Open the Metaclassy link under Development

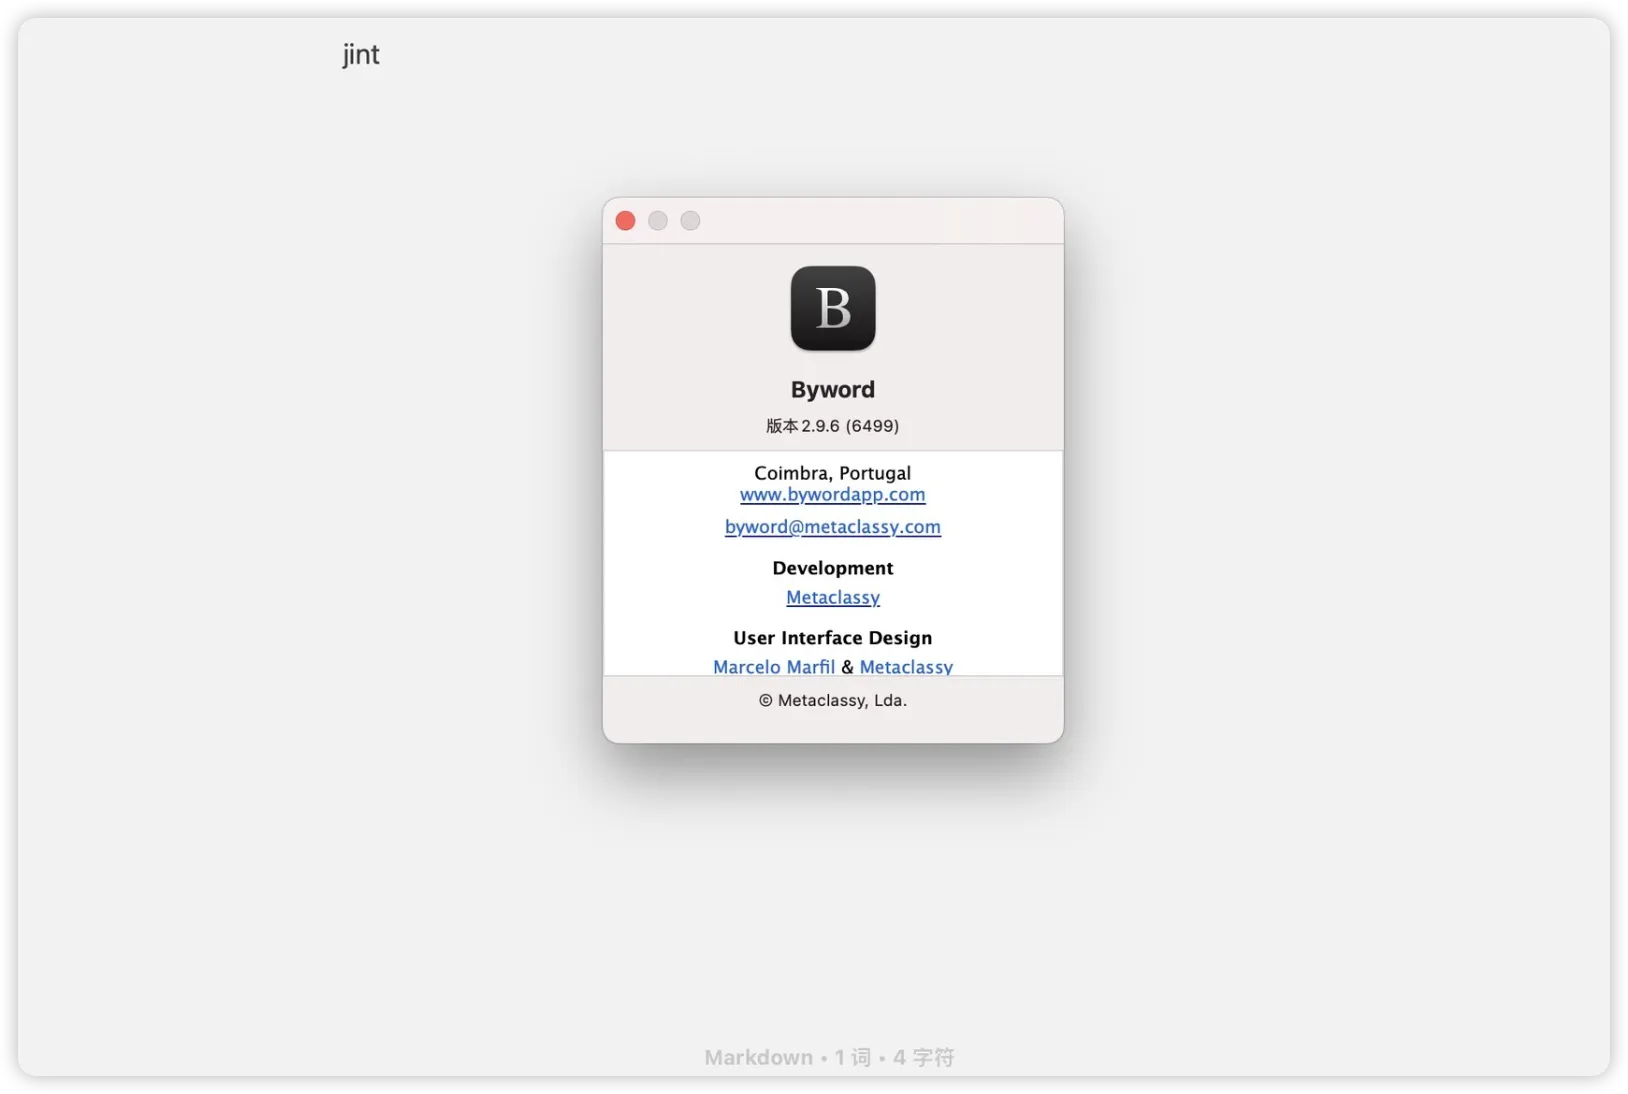(833, 598)
